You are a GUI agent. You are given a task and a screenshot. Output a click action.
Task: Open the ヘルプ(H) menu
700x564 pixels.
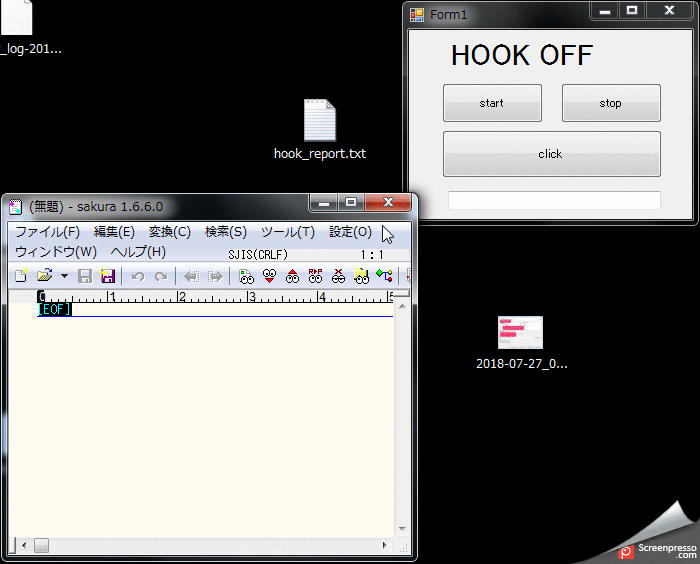pos(138,252)
